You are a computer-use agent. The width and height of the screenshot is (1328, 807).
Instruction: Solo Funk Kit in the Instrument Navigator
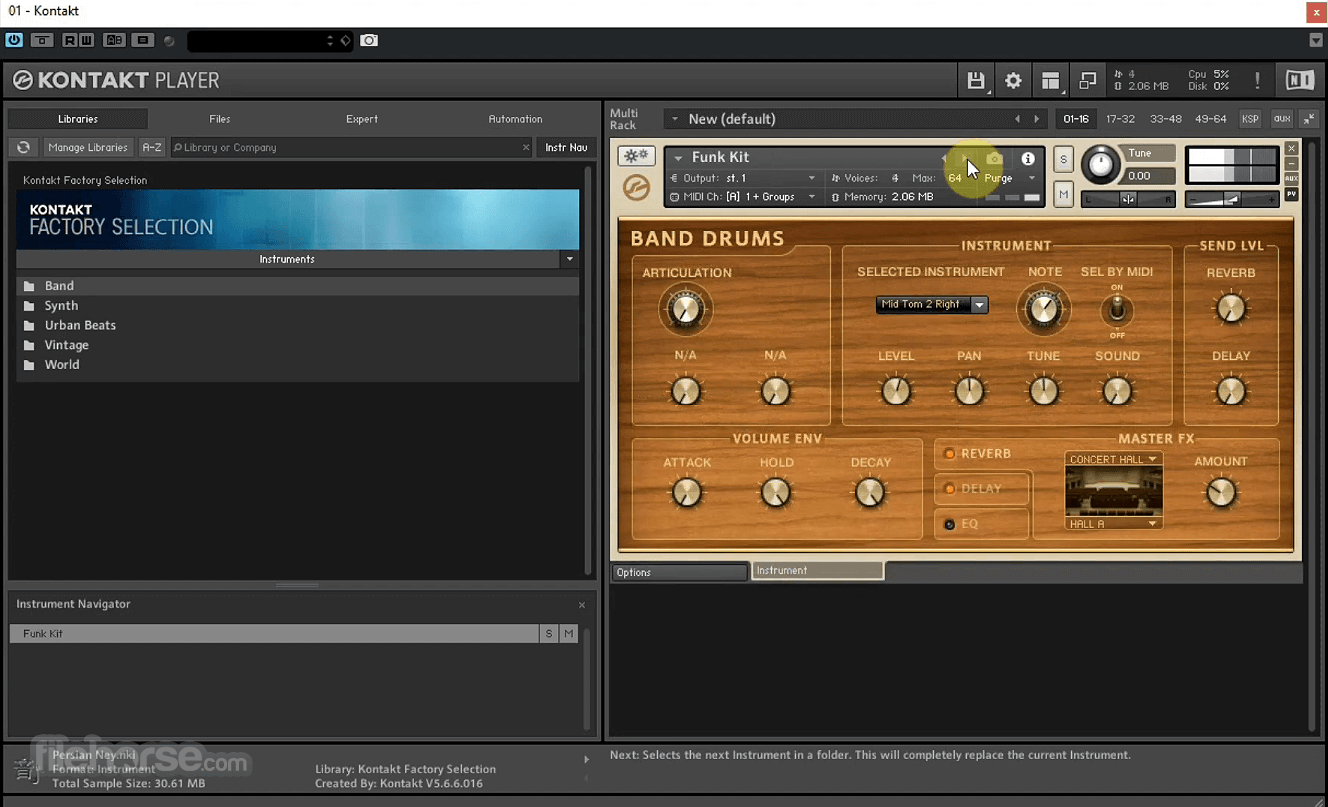[549, 634]
